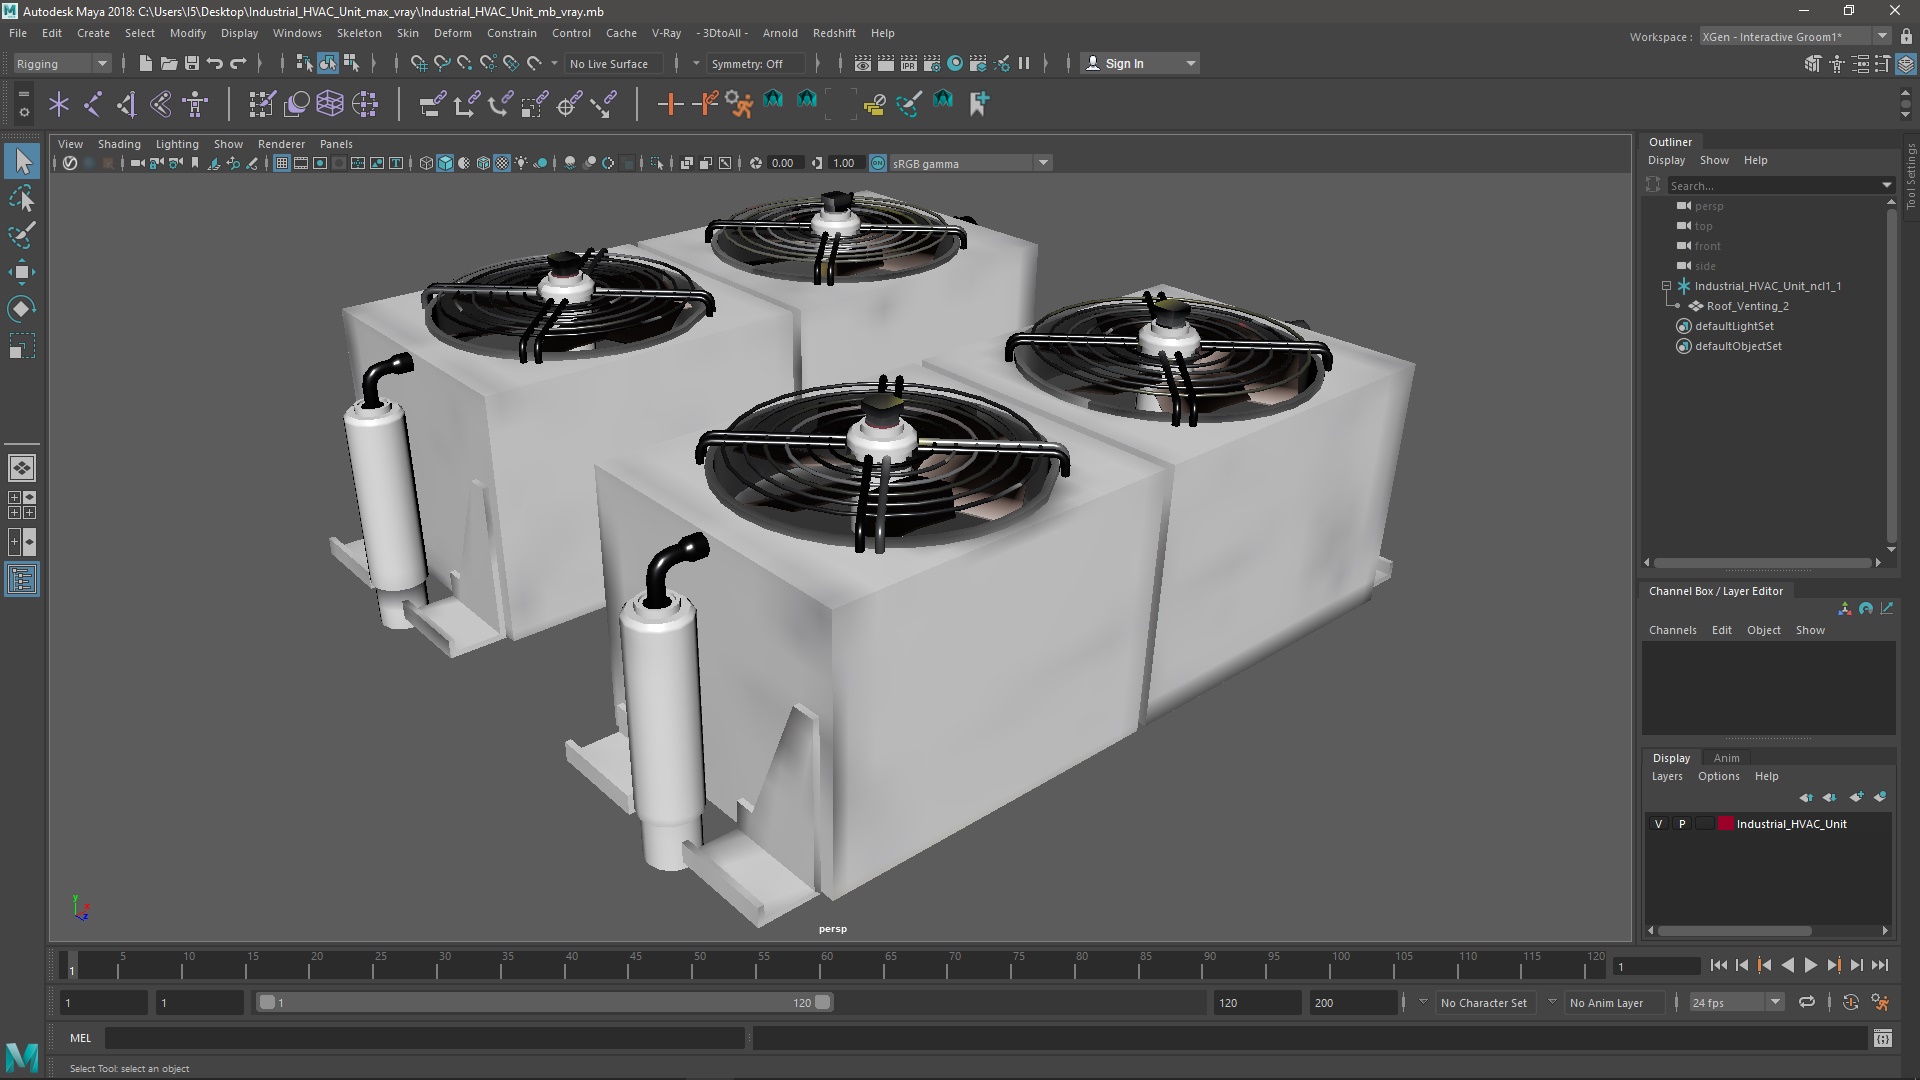
Task: Select the Move tool in the toolbox
Action: 22,272
